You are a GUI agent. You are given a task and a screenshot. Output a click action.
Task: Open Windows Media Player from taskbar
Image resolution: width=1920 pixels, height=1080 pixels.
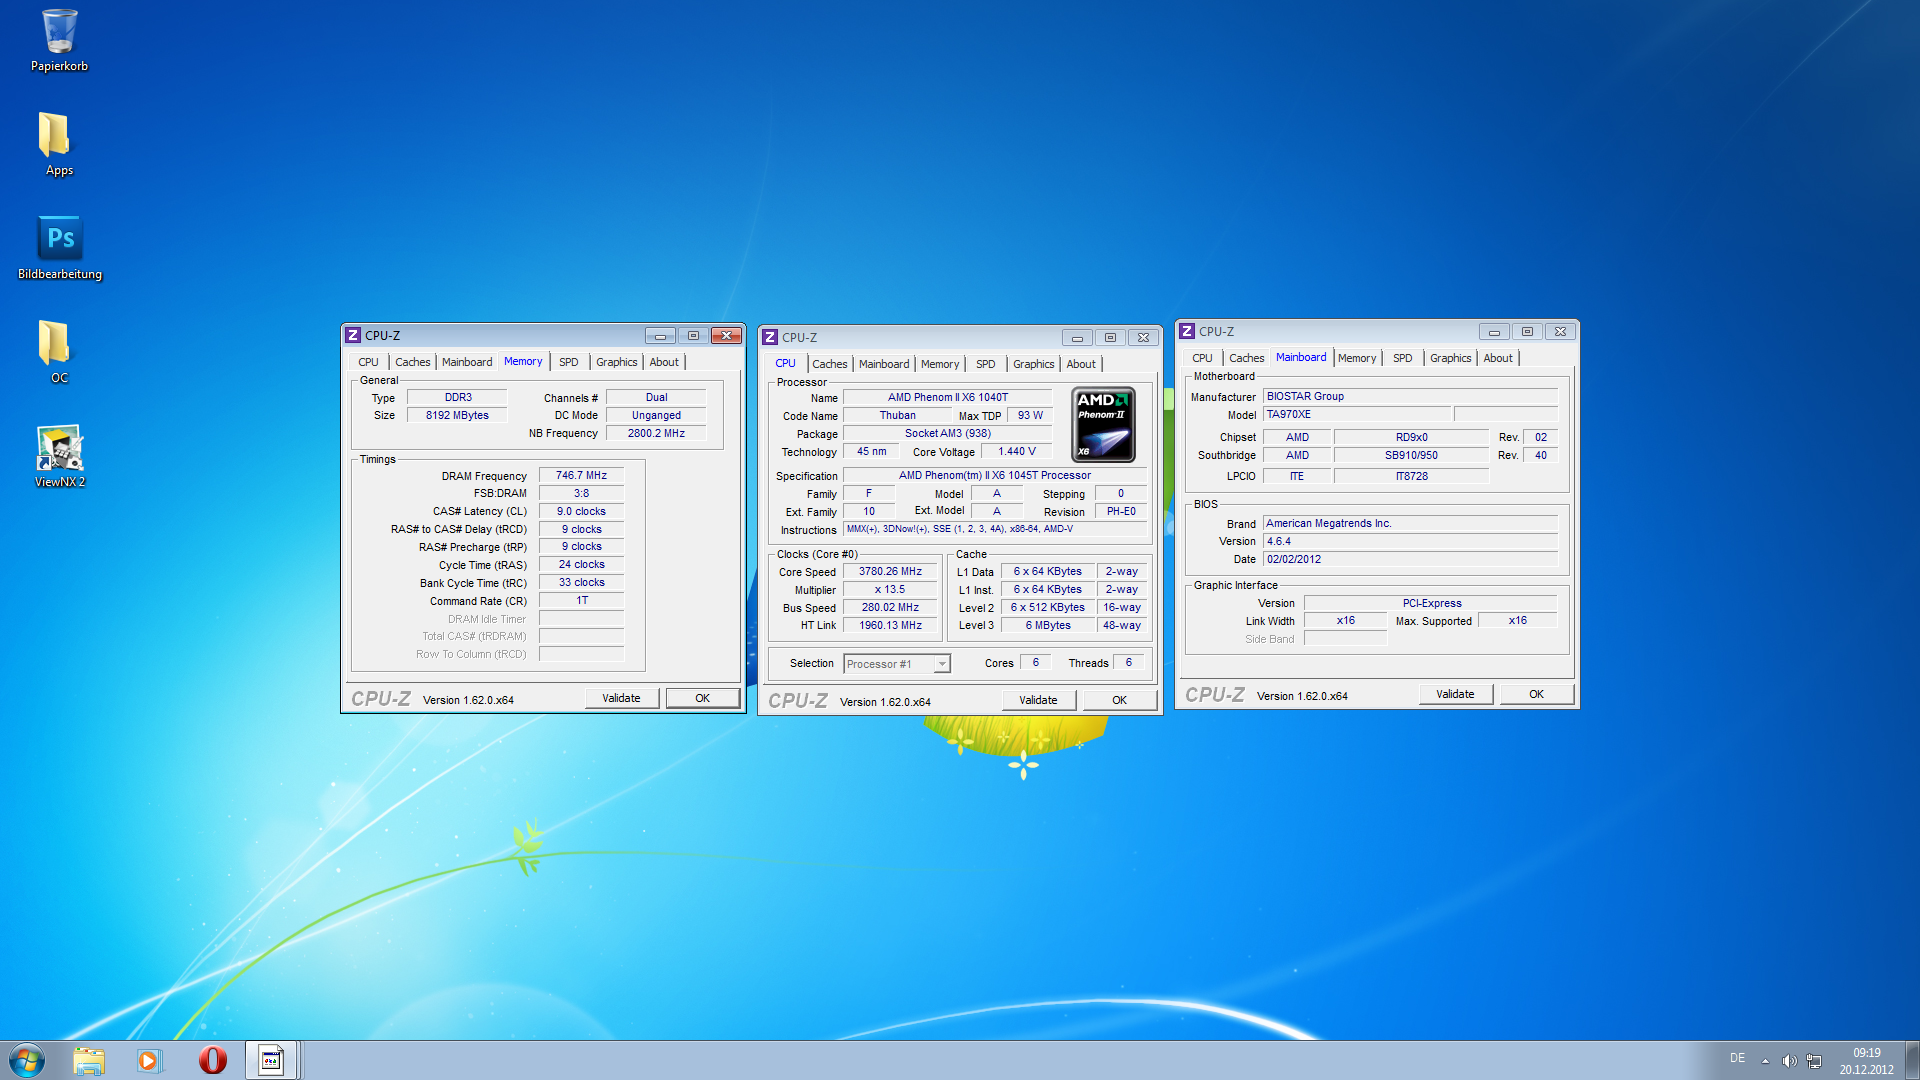click(x=149, y=1060)
